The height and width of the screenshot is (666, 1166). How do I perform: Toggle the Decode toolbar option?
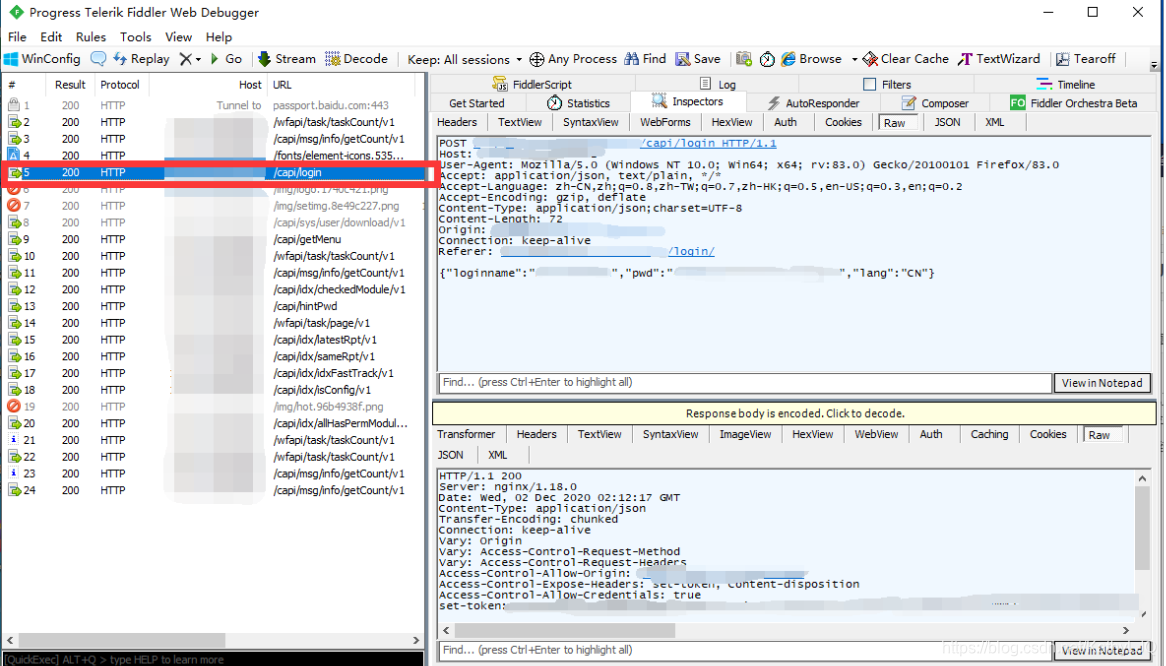[x=356, y=59]
